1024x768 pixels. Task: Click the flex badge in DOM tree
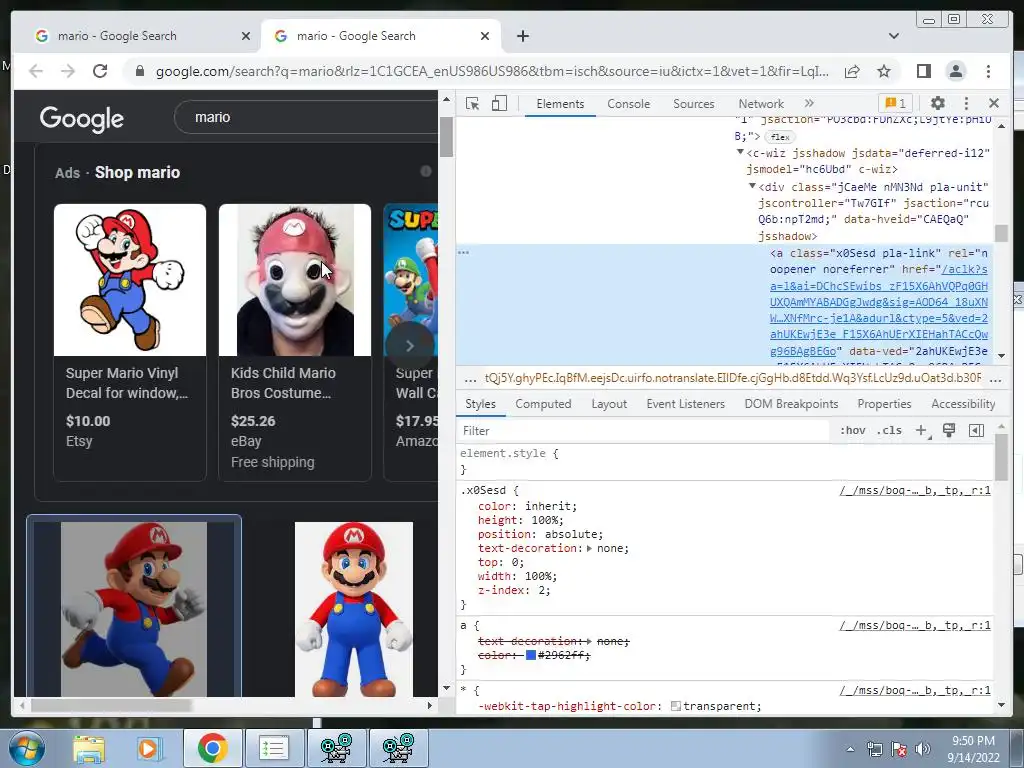click(x=780, y=137)
